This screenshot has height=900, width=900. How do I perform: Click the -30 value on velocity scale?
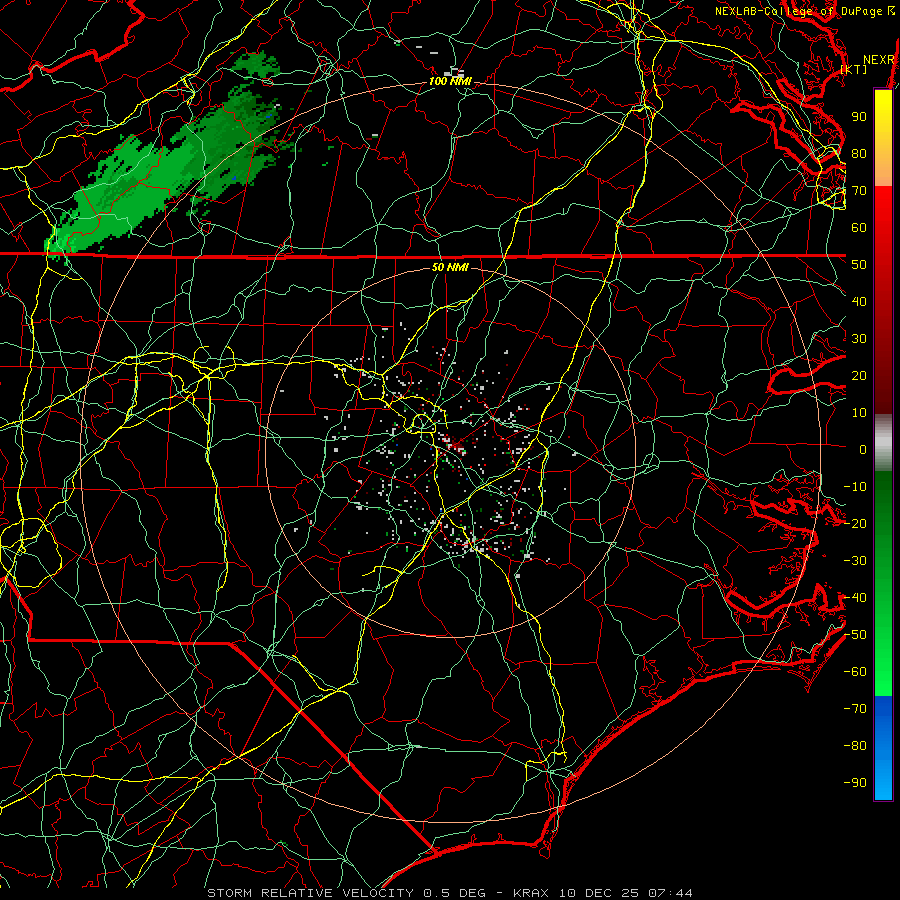coord(855,561)
